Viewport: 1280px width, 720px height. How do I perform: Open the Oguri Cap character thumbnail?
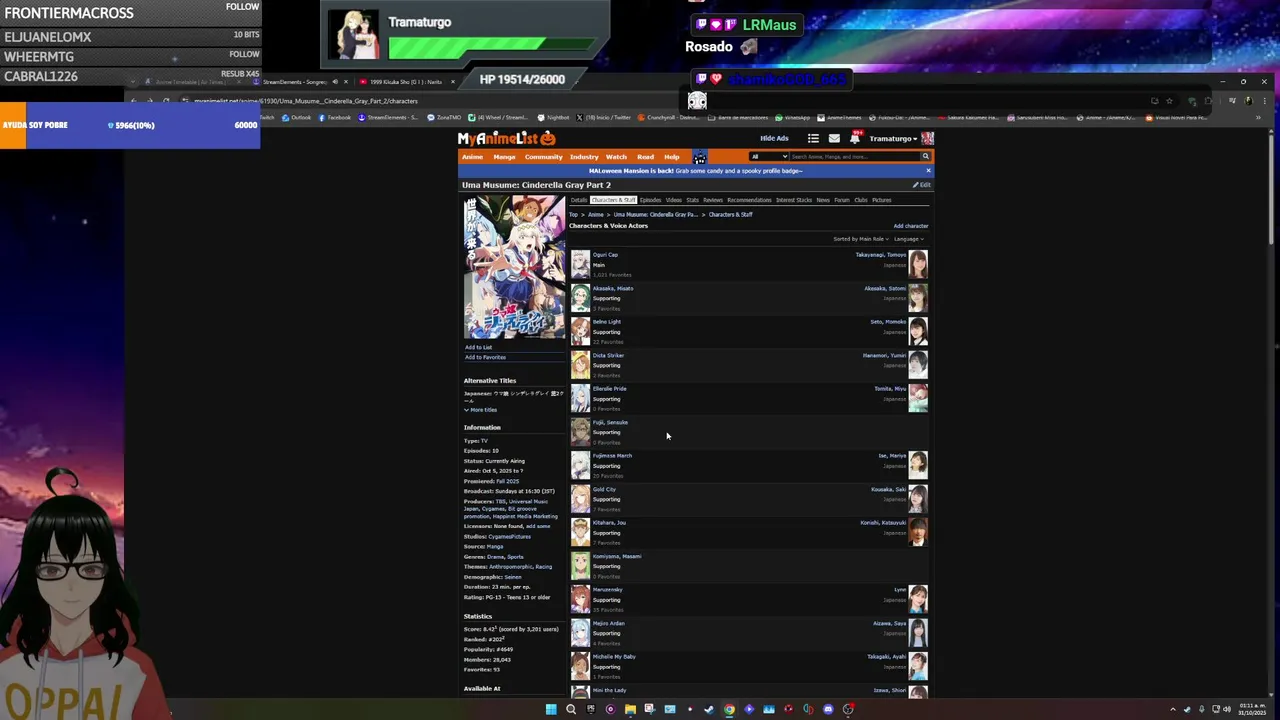(x=580, y=264)
